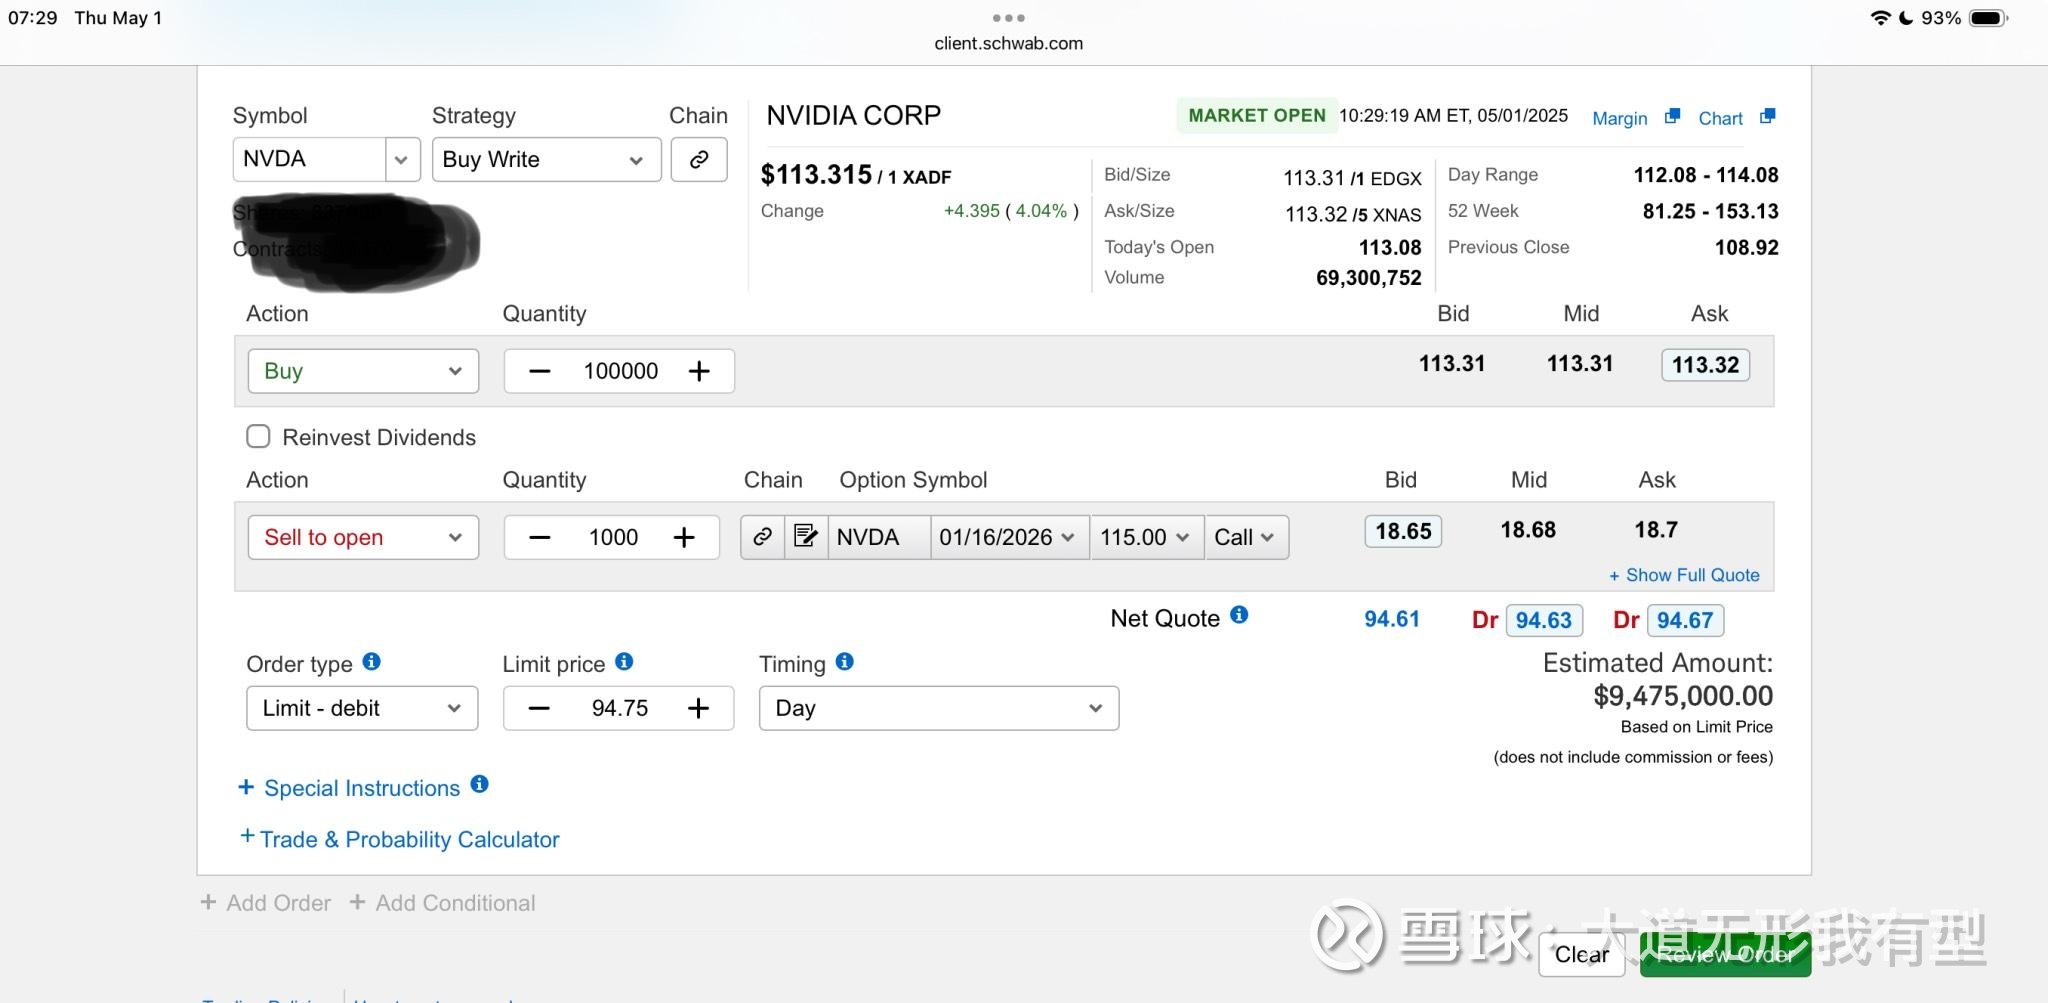Raise the limit price with the plus button
2048x1003 pixels.
[698, 708]
